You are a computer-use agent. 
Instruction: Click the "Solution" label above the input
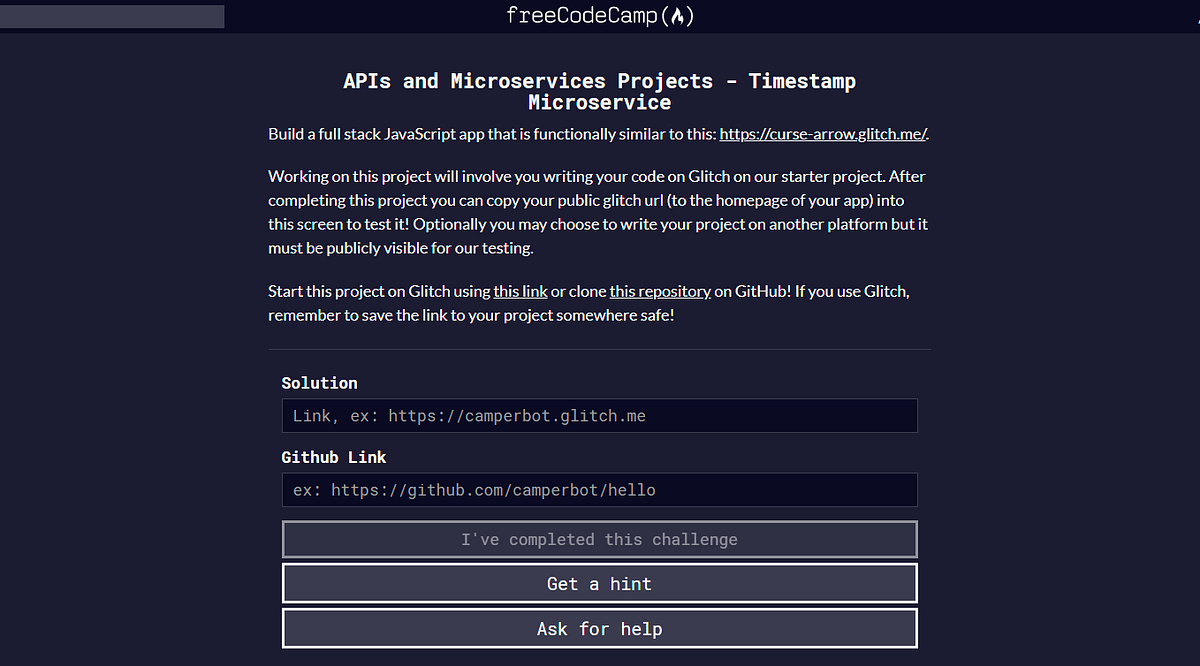(319, 382)
